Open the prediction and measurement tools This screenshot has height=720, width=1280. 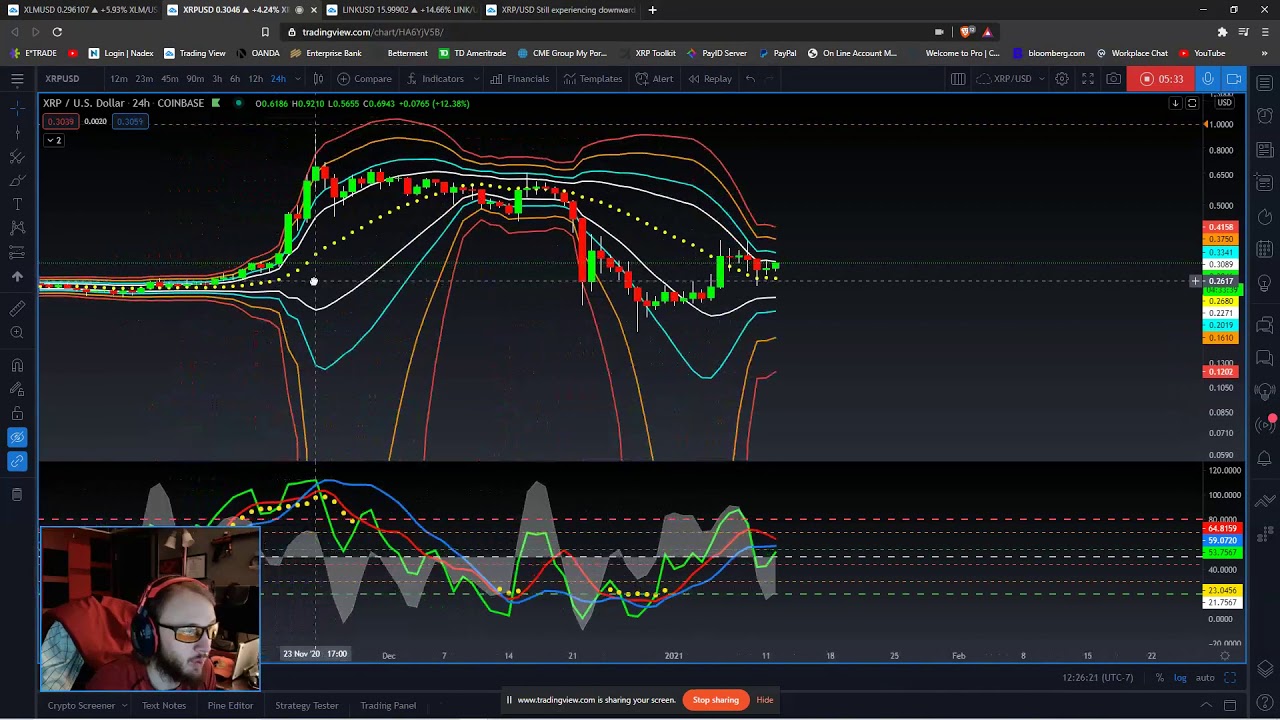pos(17,252)
